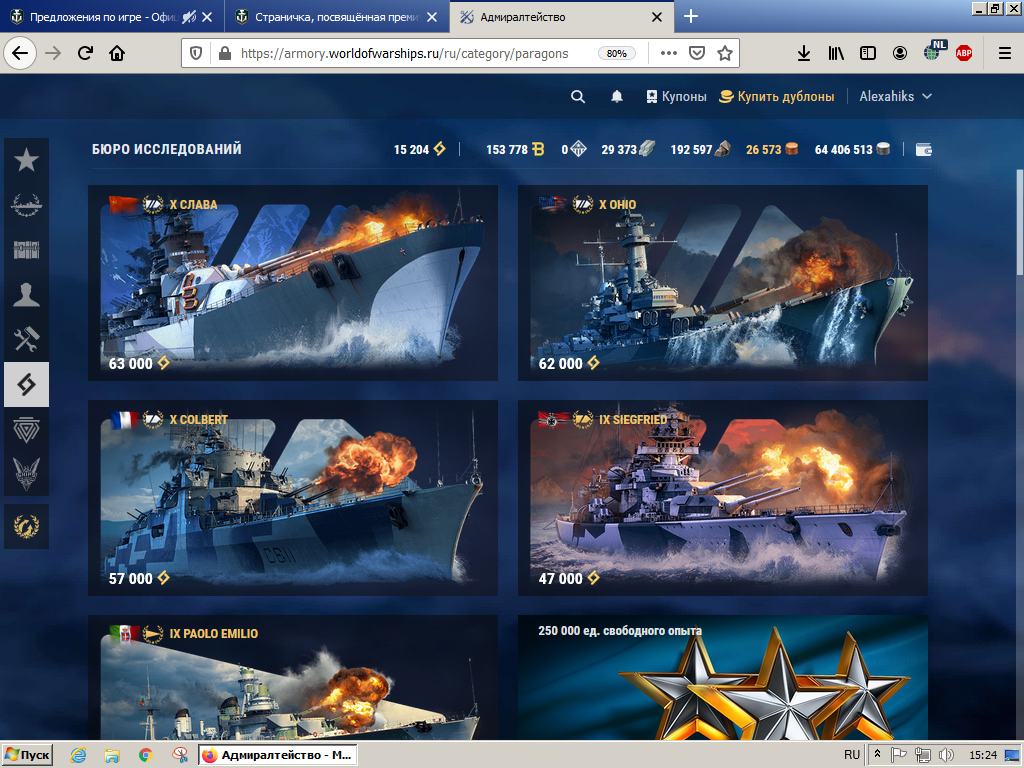Screen dimensions: 1024x768
Task: Open new browser tab
Action: click(691, 16)
